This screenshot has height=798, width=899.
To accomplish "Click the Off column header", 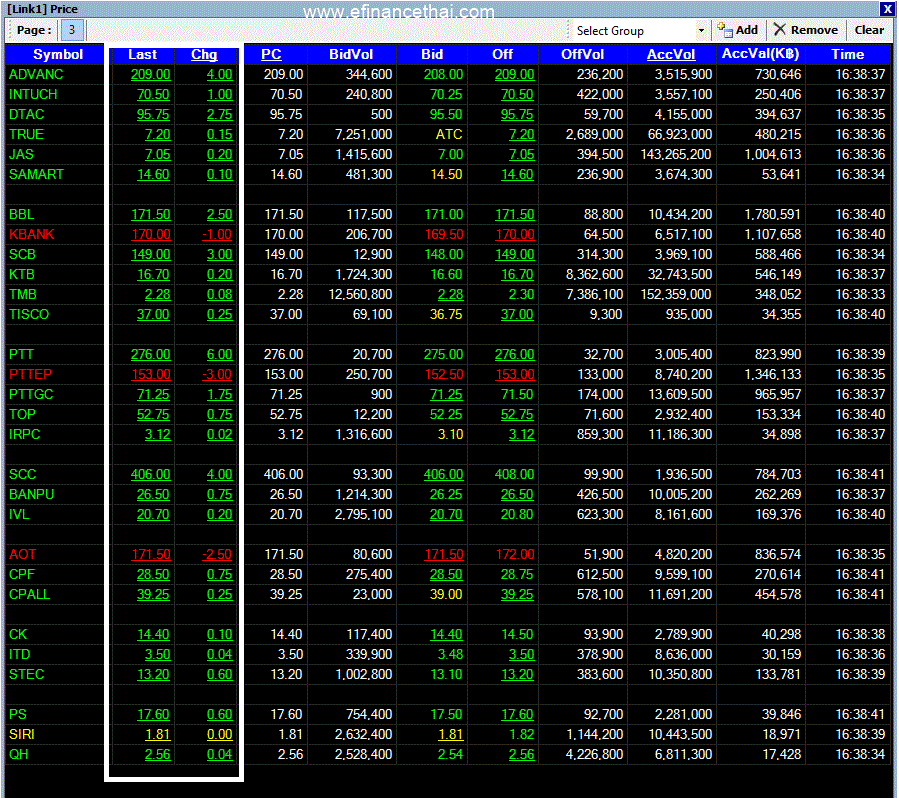I will pos(503,54).
